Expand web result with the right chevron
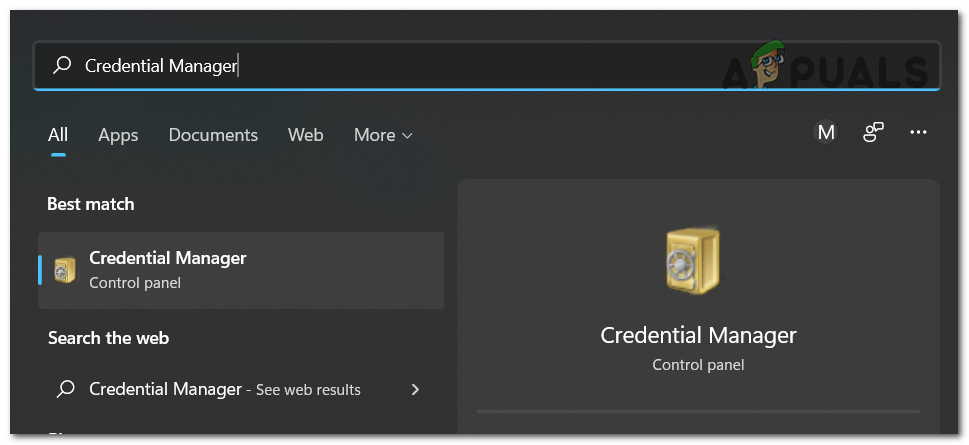This screenshot has width=969, height=445. (416, 389)
